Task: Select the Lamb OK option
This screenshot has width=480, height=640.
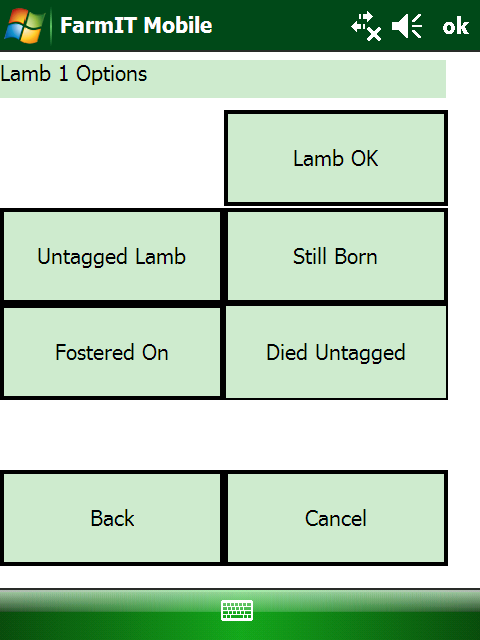Action: pos(336,158)
